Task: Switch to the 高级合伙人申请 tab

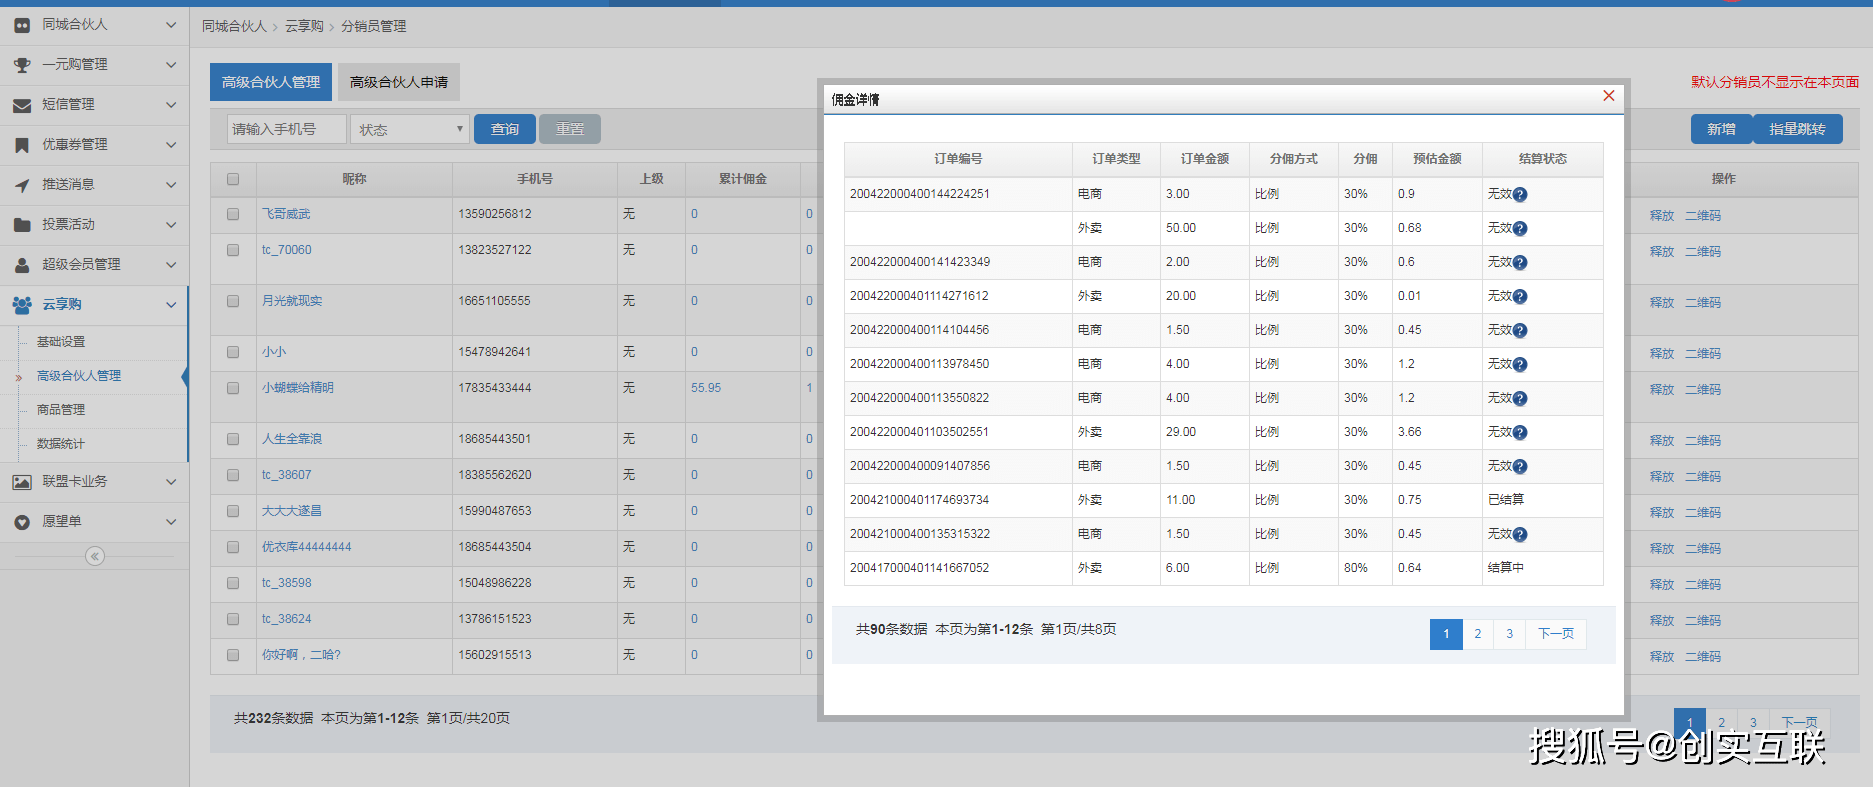Action: click(x=399, y=82)
